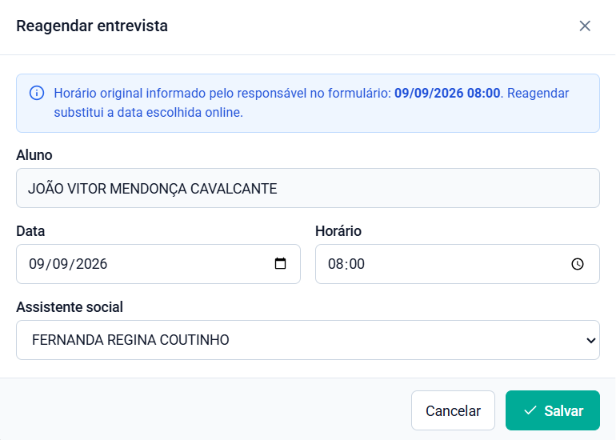Save the rescheduled interview with Salvar
Image resolution: width=616 pixels, height=440 pixels.
552,411
